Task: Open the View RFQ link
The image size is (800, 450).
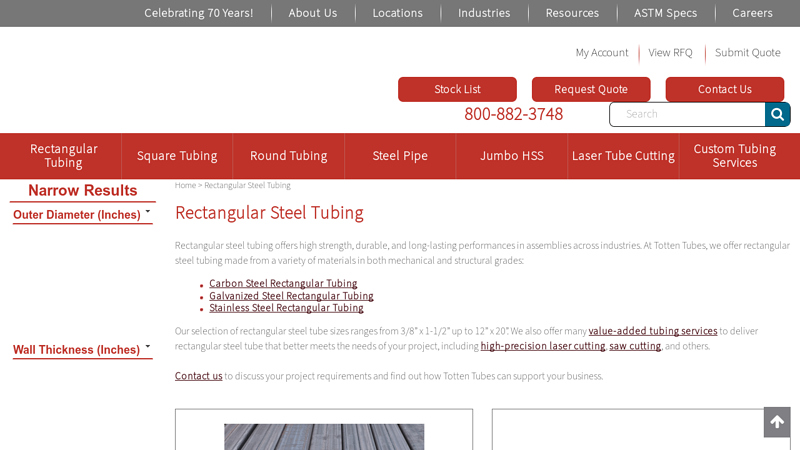Action: [670, 53]
